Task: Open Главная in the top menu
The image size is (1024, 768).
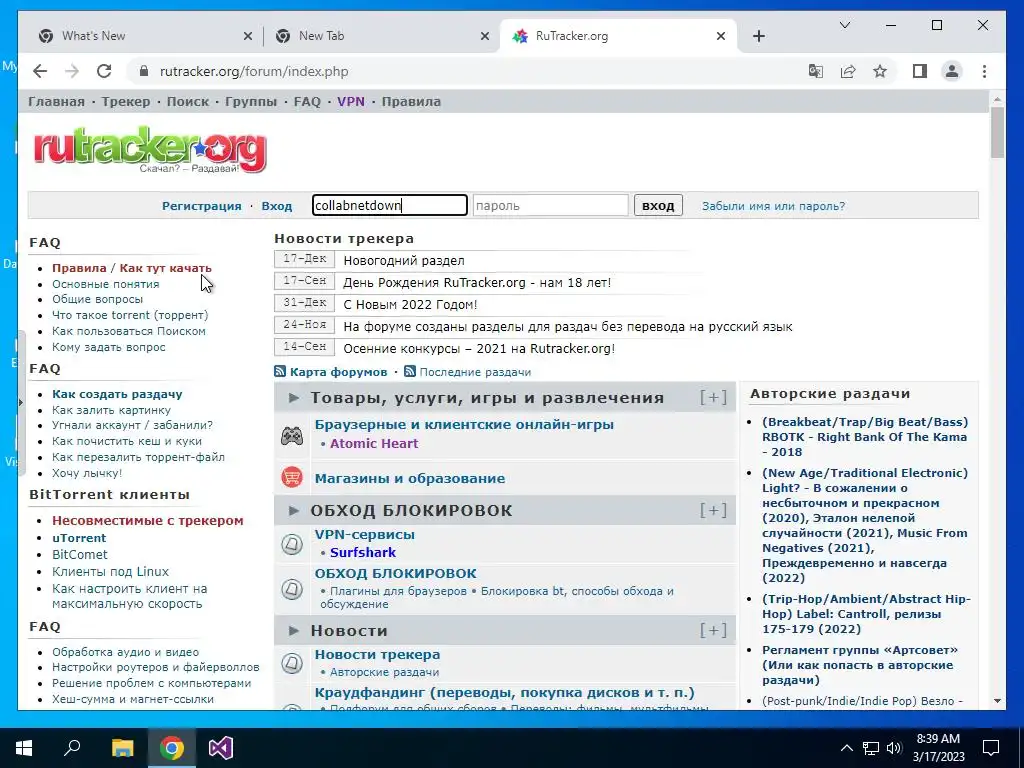Action: (x=56, y=101)
